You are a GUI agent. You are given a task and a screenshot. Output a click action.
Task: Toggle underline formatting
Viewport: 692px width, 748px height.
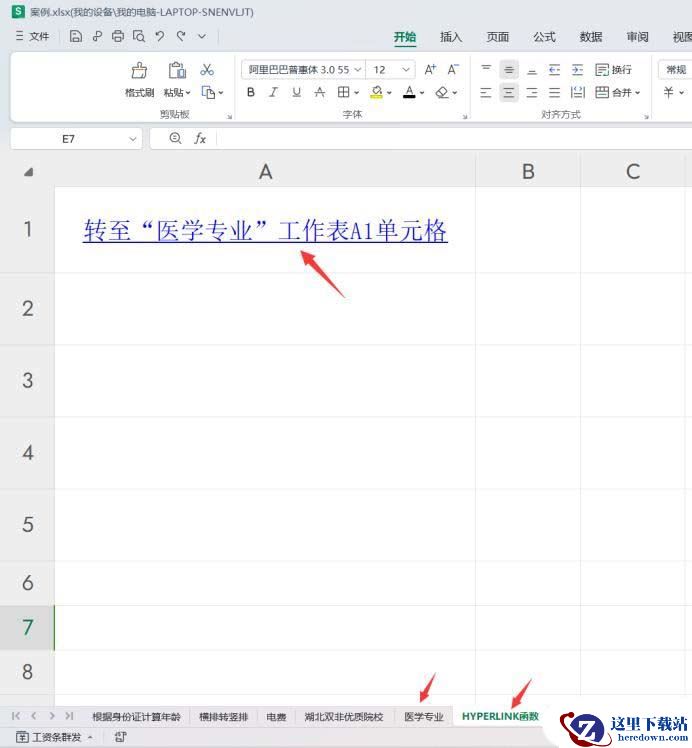click(296, 92)
